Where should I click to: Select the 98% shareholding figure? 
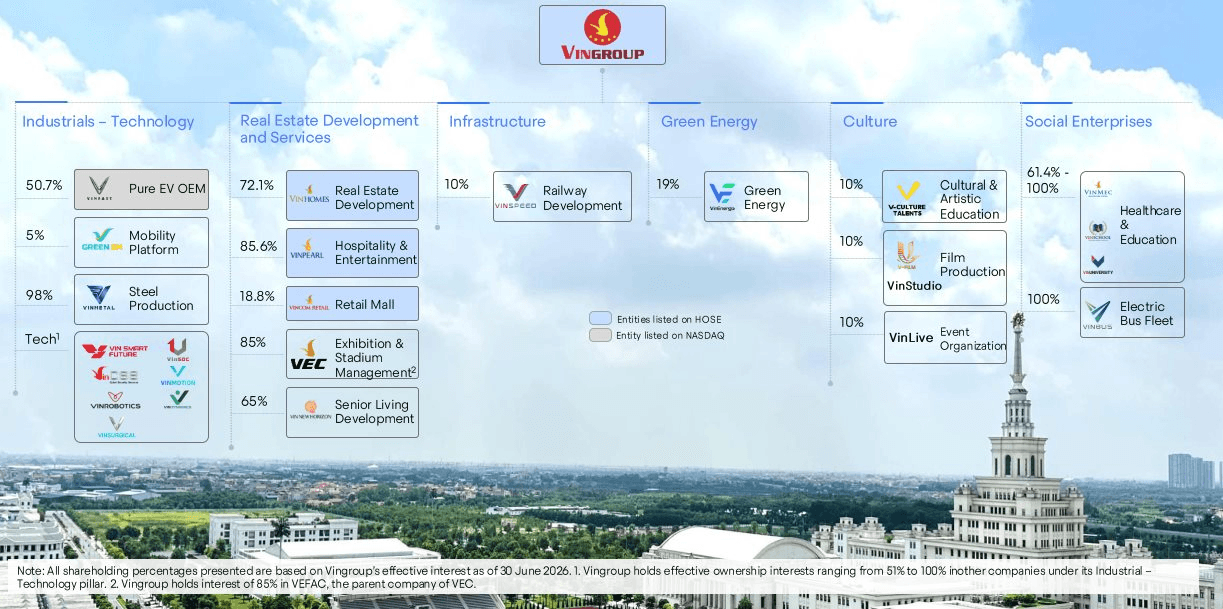coord(39,295)
